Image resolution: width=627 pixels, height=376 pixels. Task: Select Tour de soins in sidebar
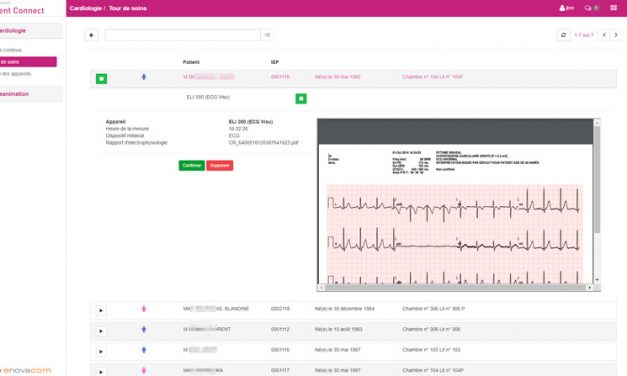(28, 62)
